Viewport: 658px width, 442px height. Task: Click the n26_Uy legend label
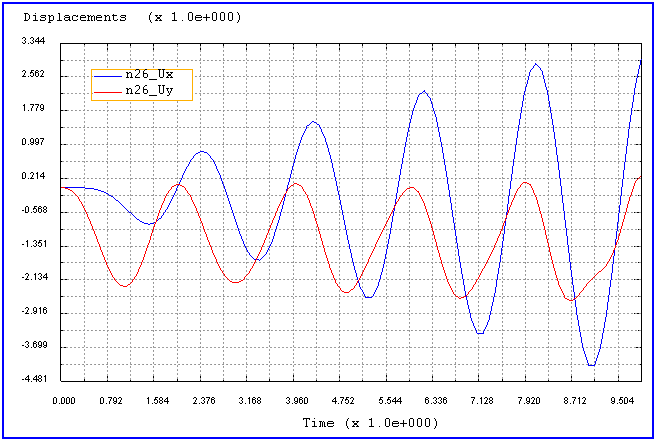(150, 90)
